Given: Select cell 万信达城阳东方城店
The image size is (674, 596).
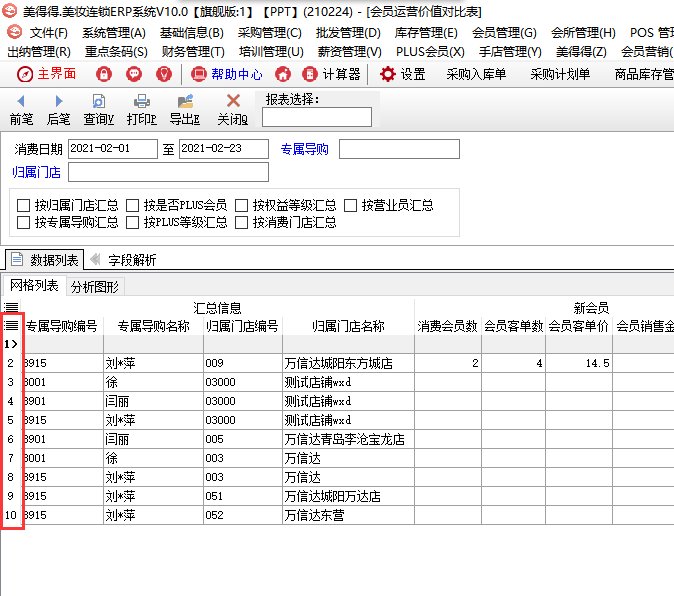Looking at the screenshot, I should pos(348,363).
